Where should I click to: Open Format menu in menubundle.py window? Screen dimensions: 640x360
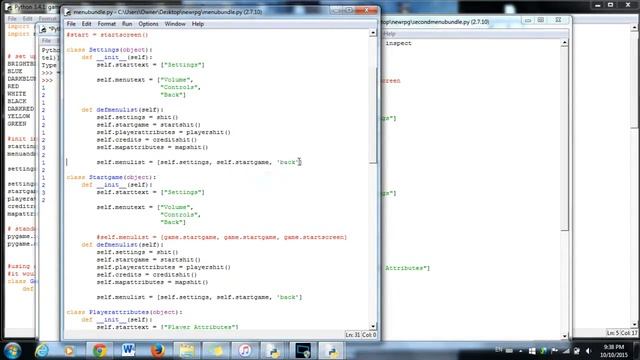(107, 24)
